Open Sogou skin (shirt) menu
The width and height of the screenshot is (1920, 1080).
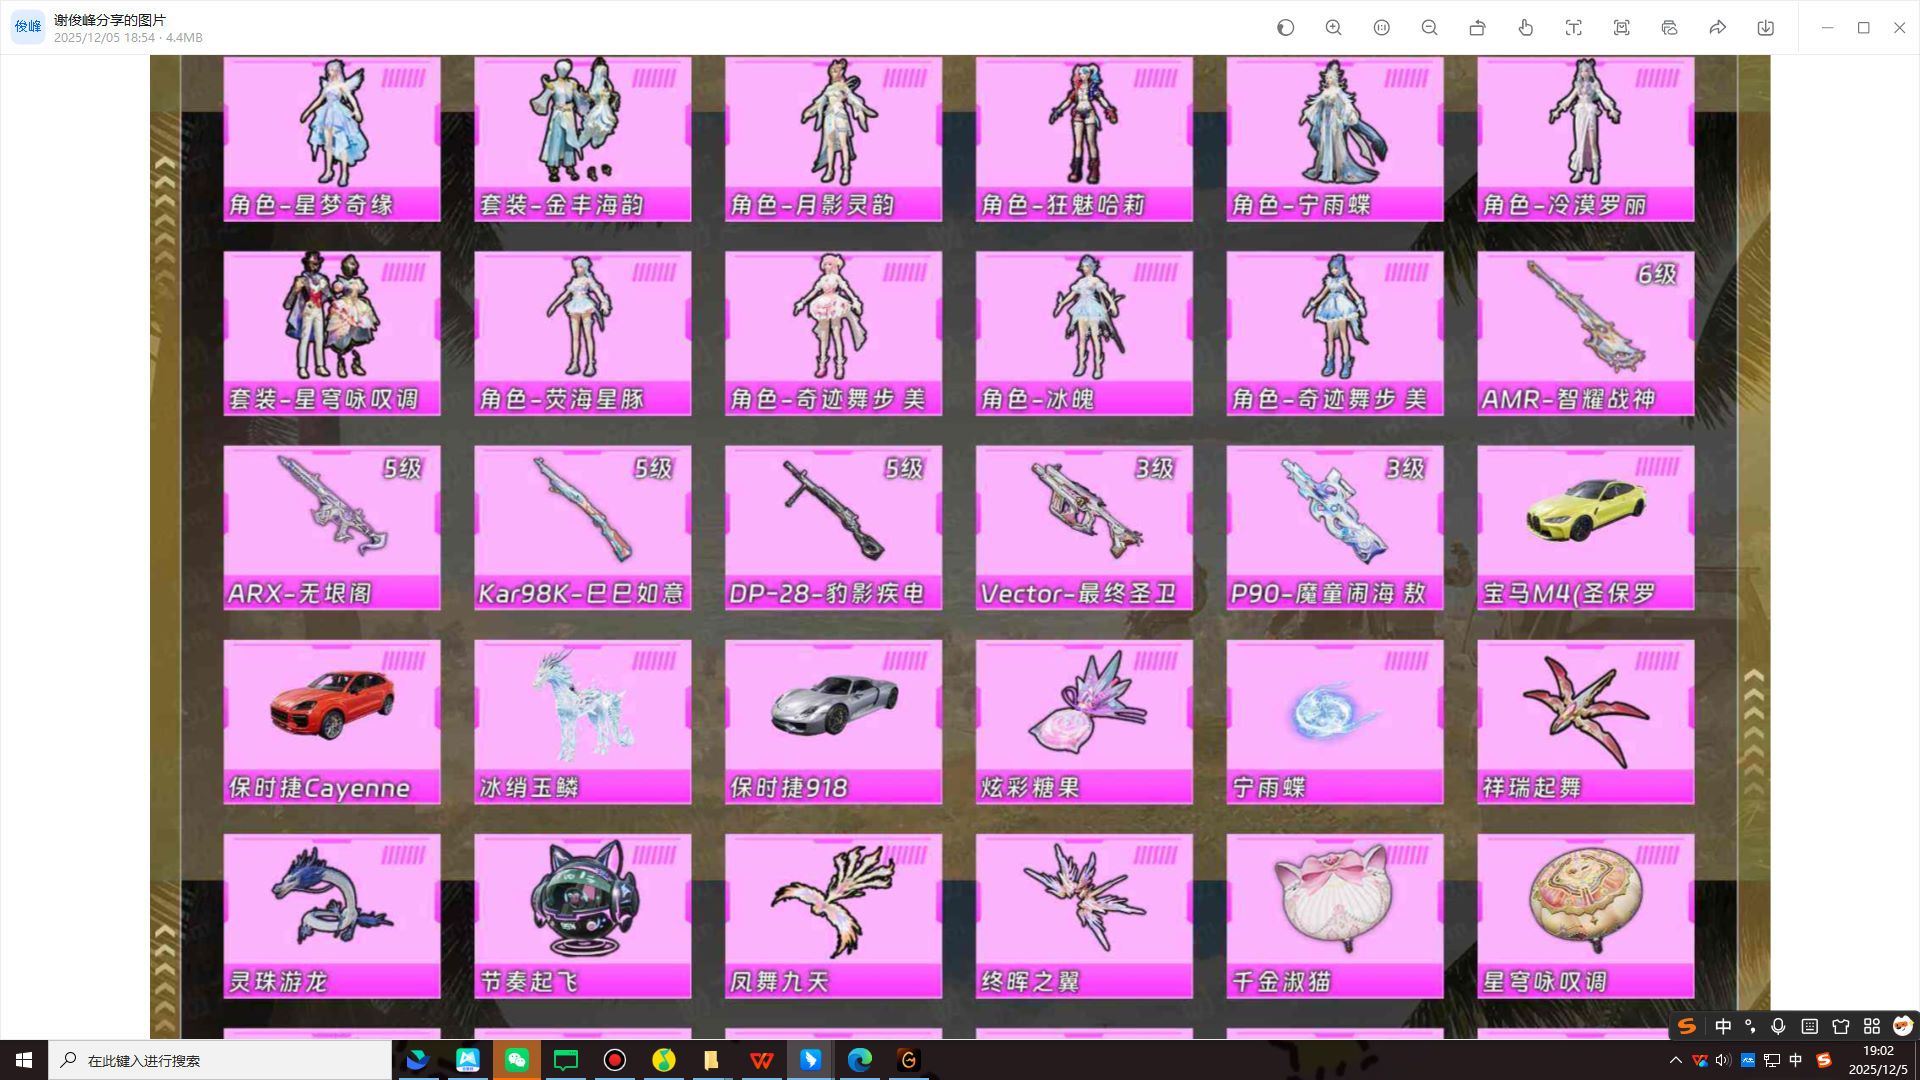click(1840, 1027)
